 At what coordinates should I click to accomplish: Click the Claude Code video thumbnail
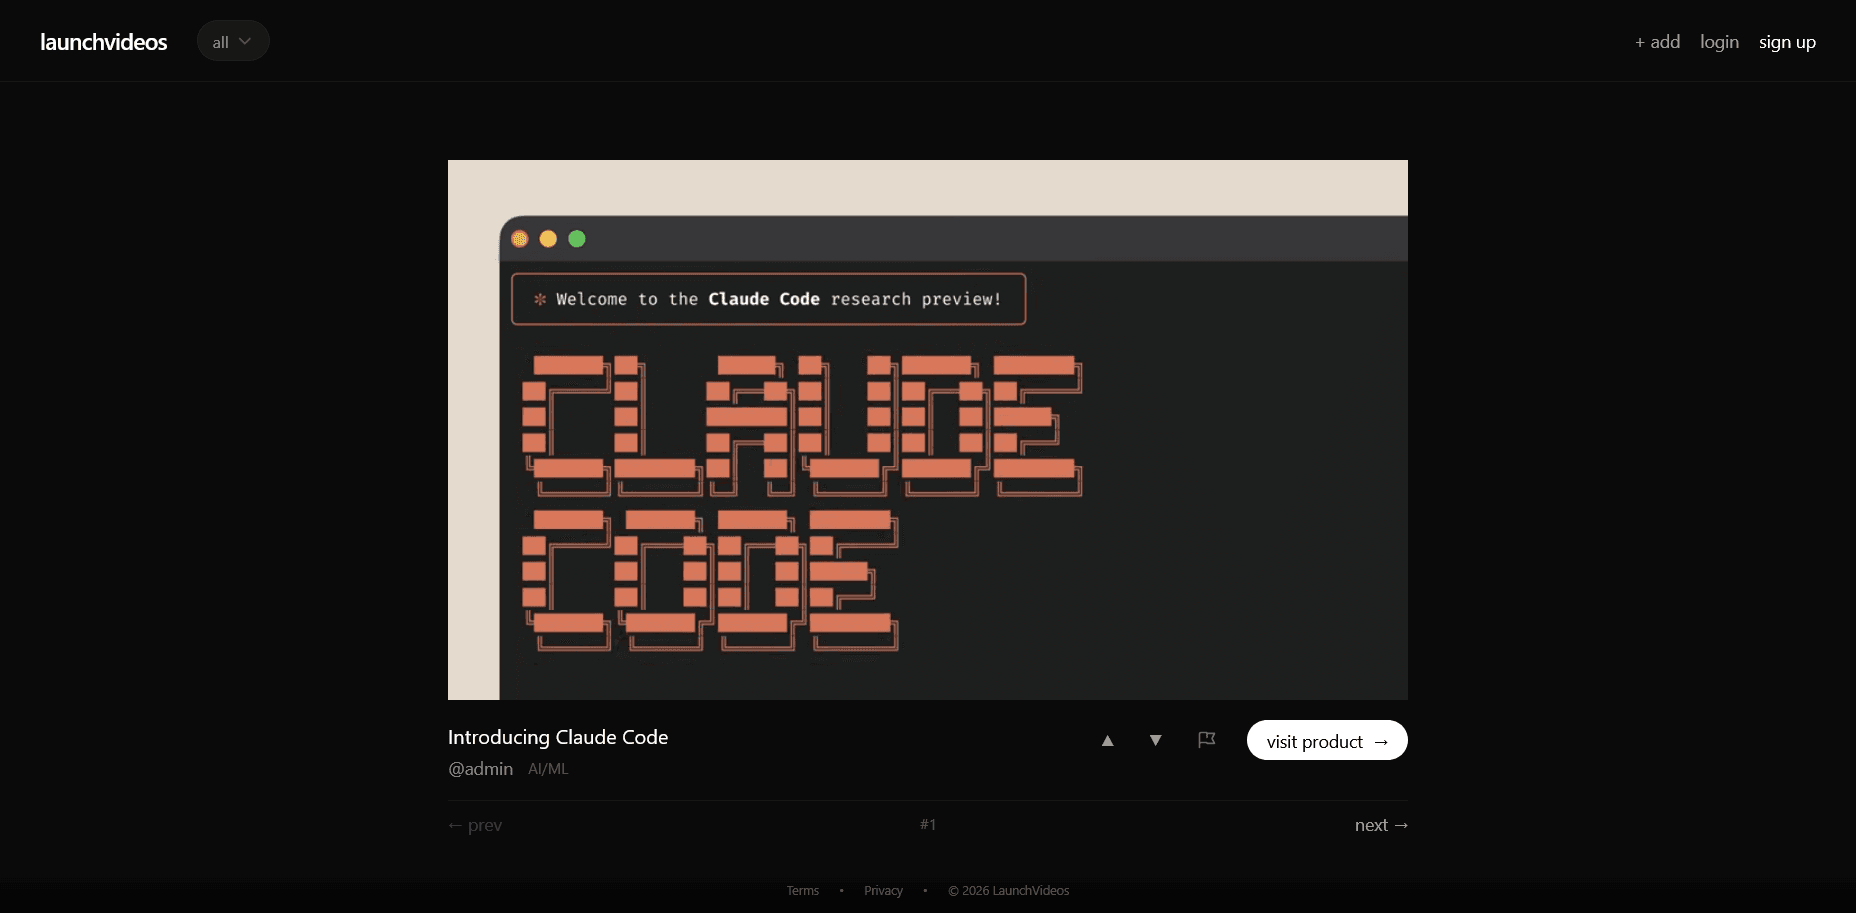pos(927,429)
